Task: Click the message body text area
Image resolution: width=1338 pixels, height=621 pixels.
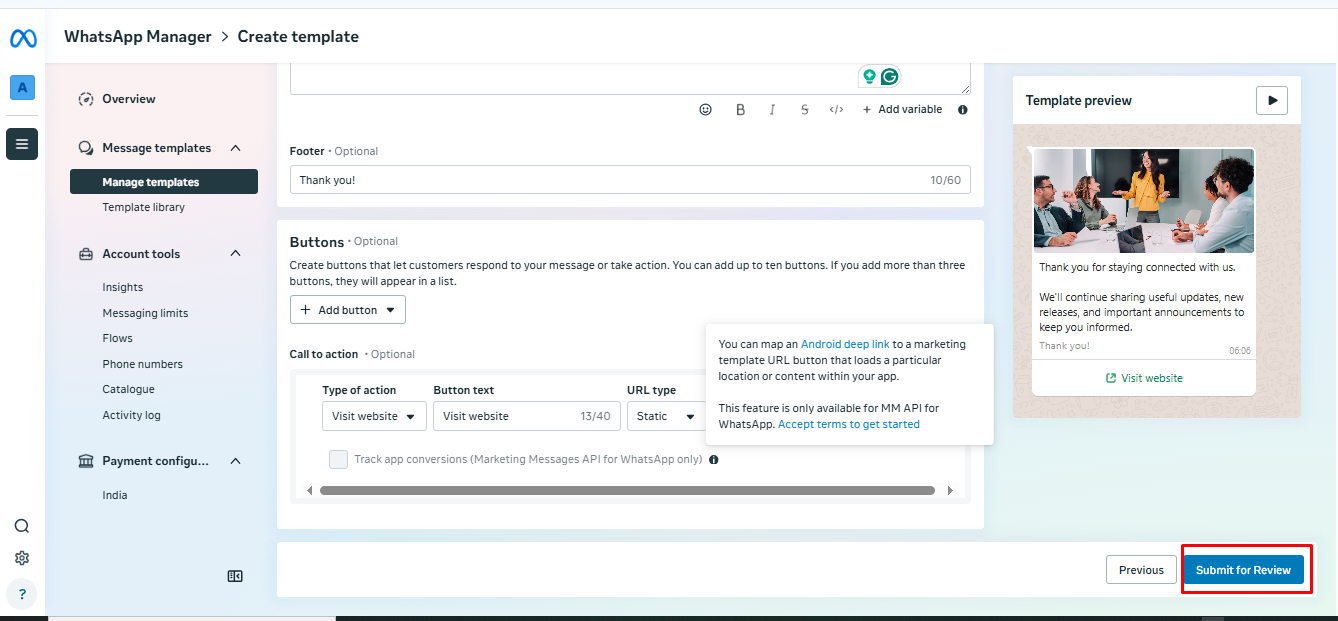Action: [630, 79]
